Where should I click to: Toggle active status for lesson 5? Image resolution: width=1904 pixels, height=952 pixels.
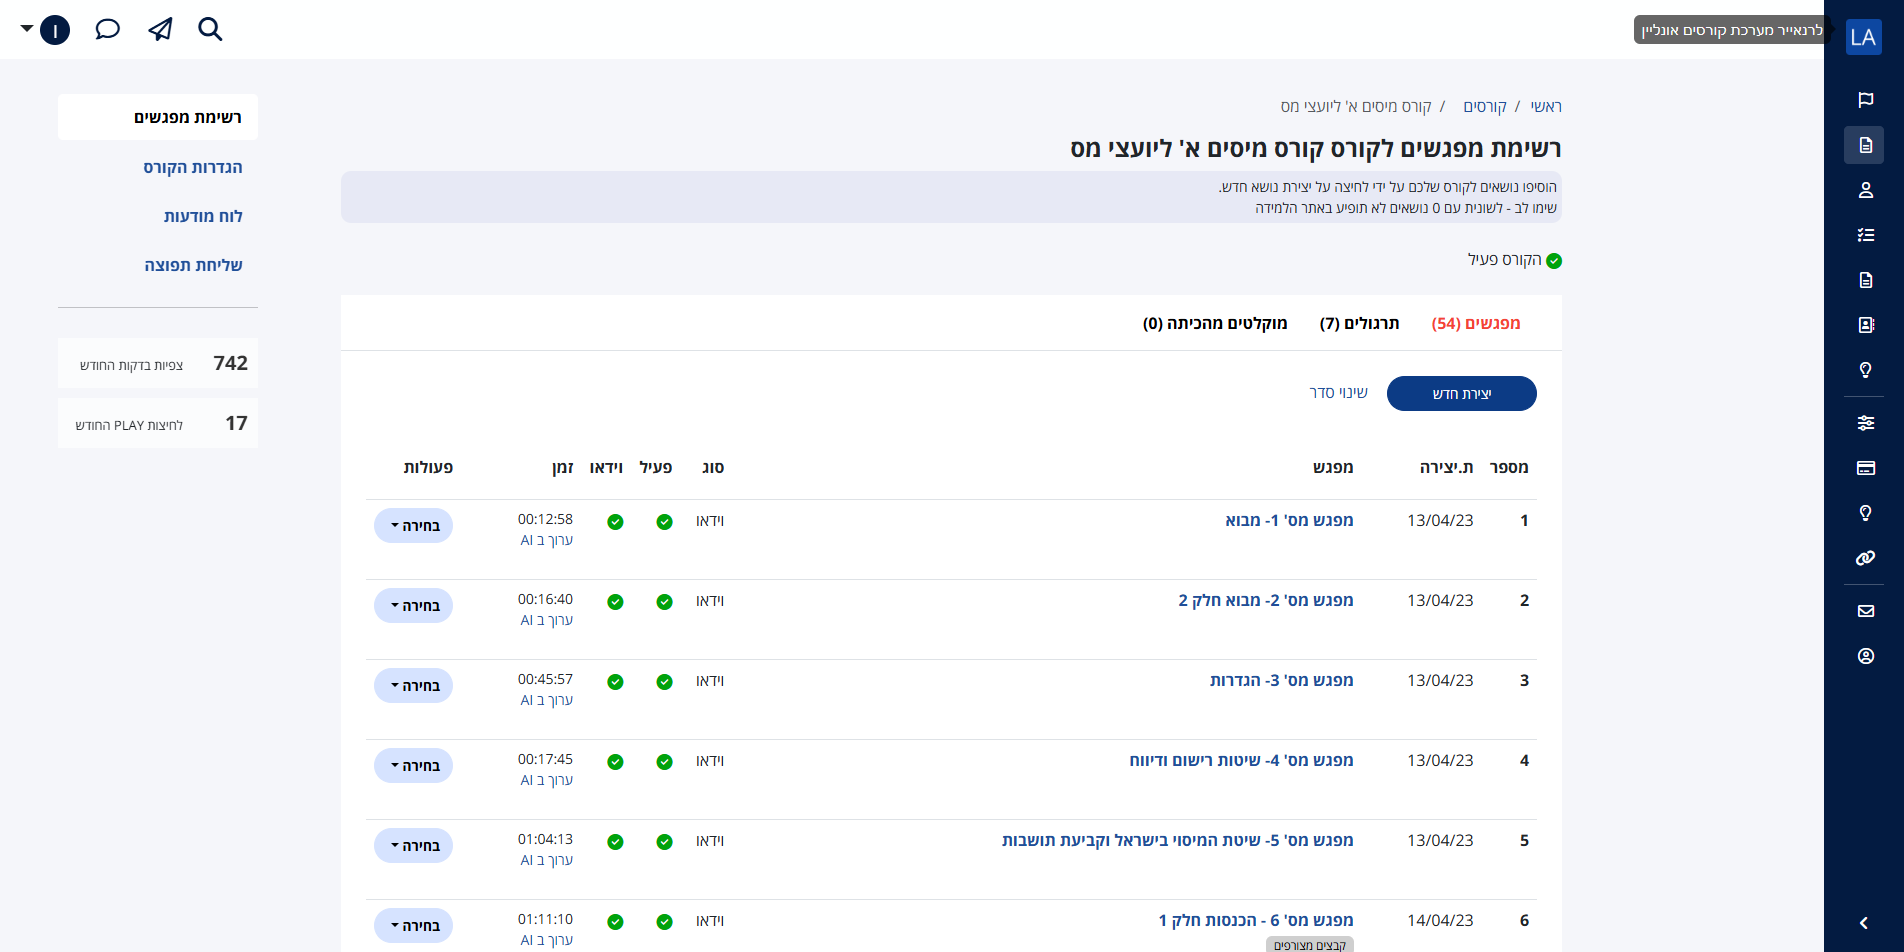pos(664,842)
